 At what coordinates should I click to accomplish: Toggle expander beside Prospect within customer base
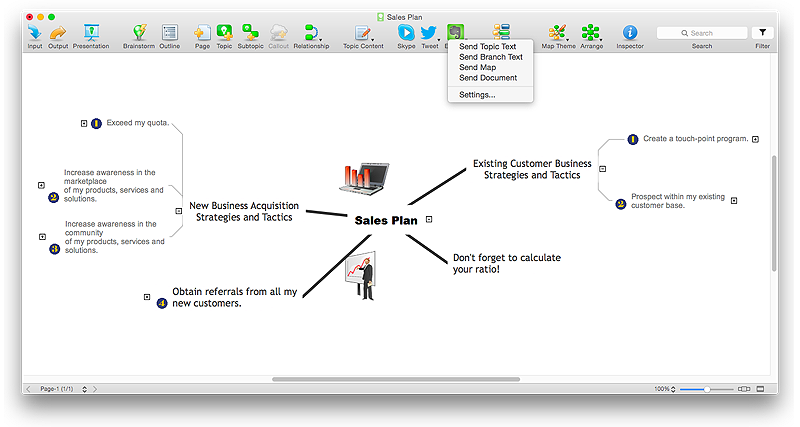(734, 200)
